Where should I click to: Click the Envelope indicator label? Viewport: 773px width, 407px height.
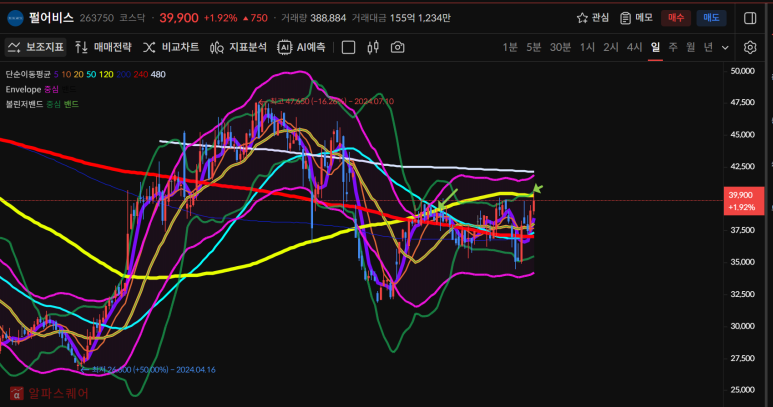(23, 89)
